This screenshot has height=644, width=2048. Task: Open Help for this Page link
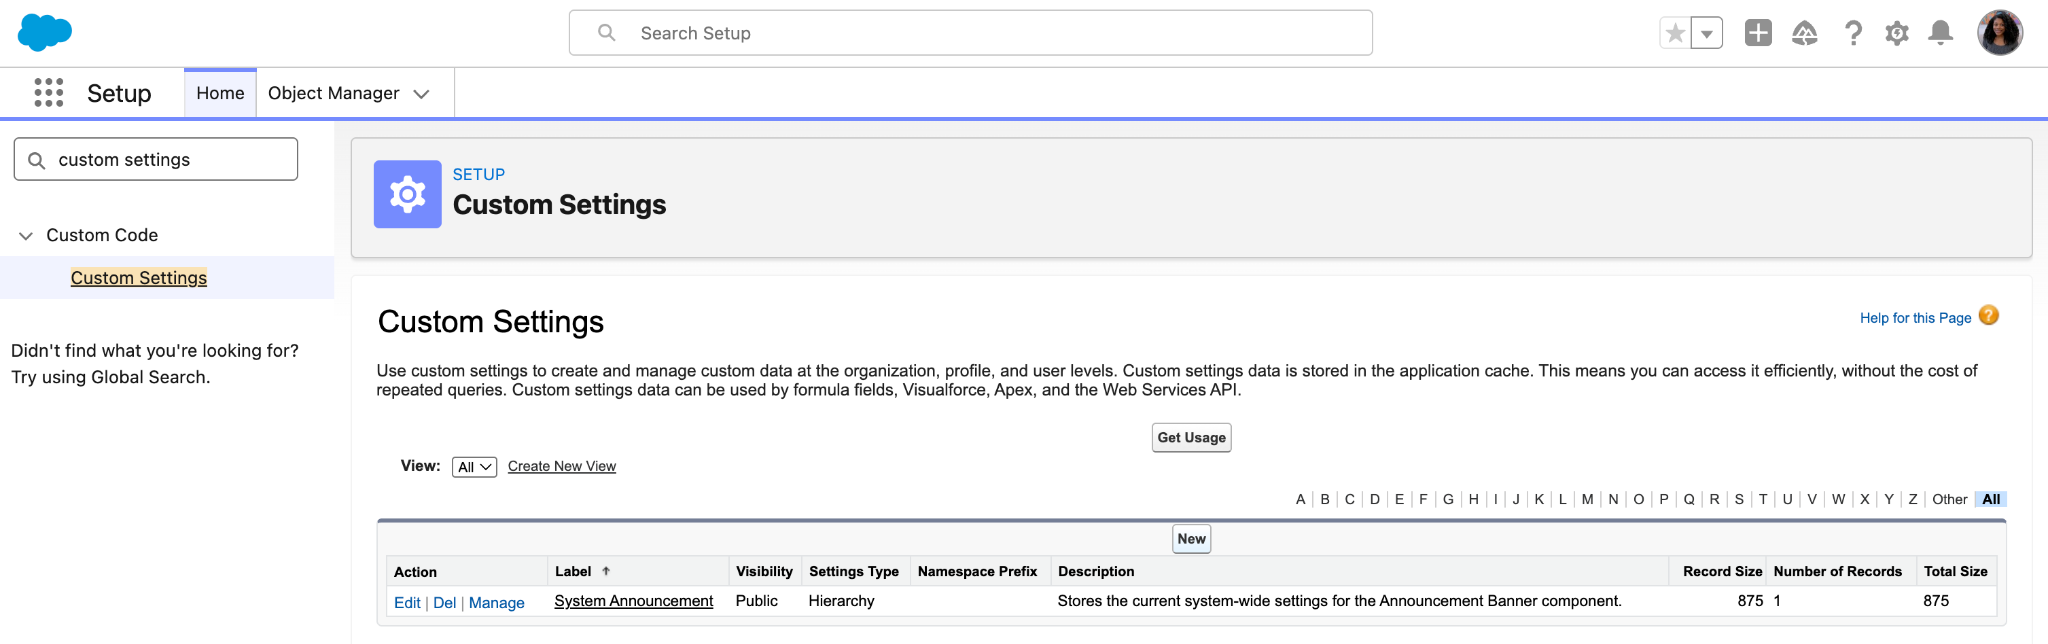click(1915, 318)
